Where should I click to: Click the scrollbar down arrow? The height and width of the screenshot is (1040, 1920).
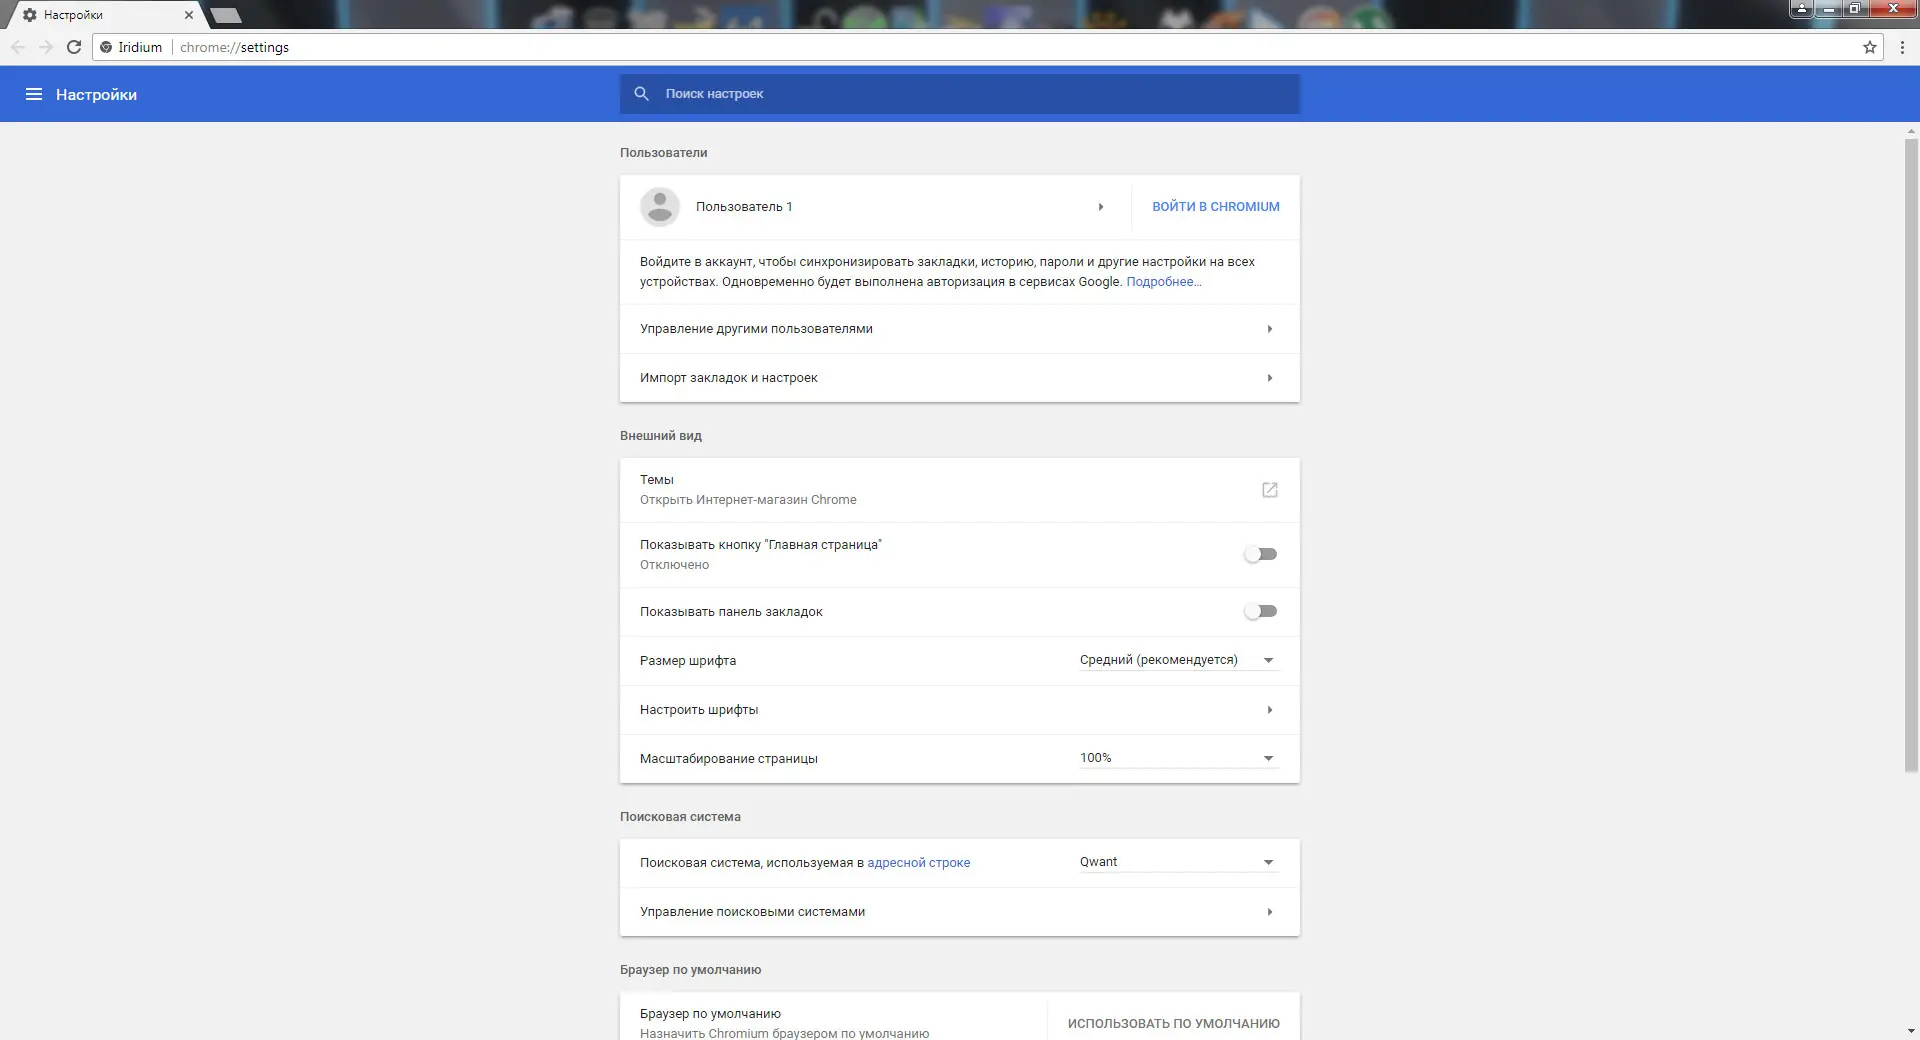1911,1031
